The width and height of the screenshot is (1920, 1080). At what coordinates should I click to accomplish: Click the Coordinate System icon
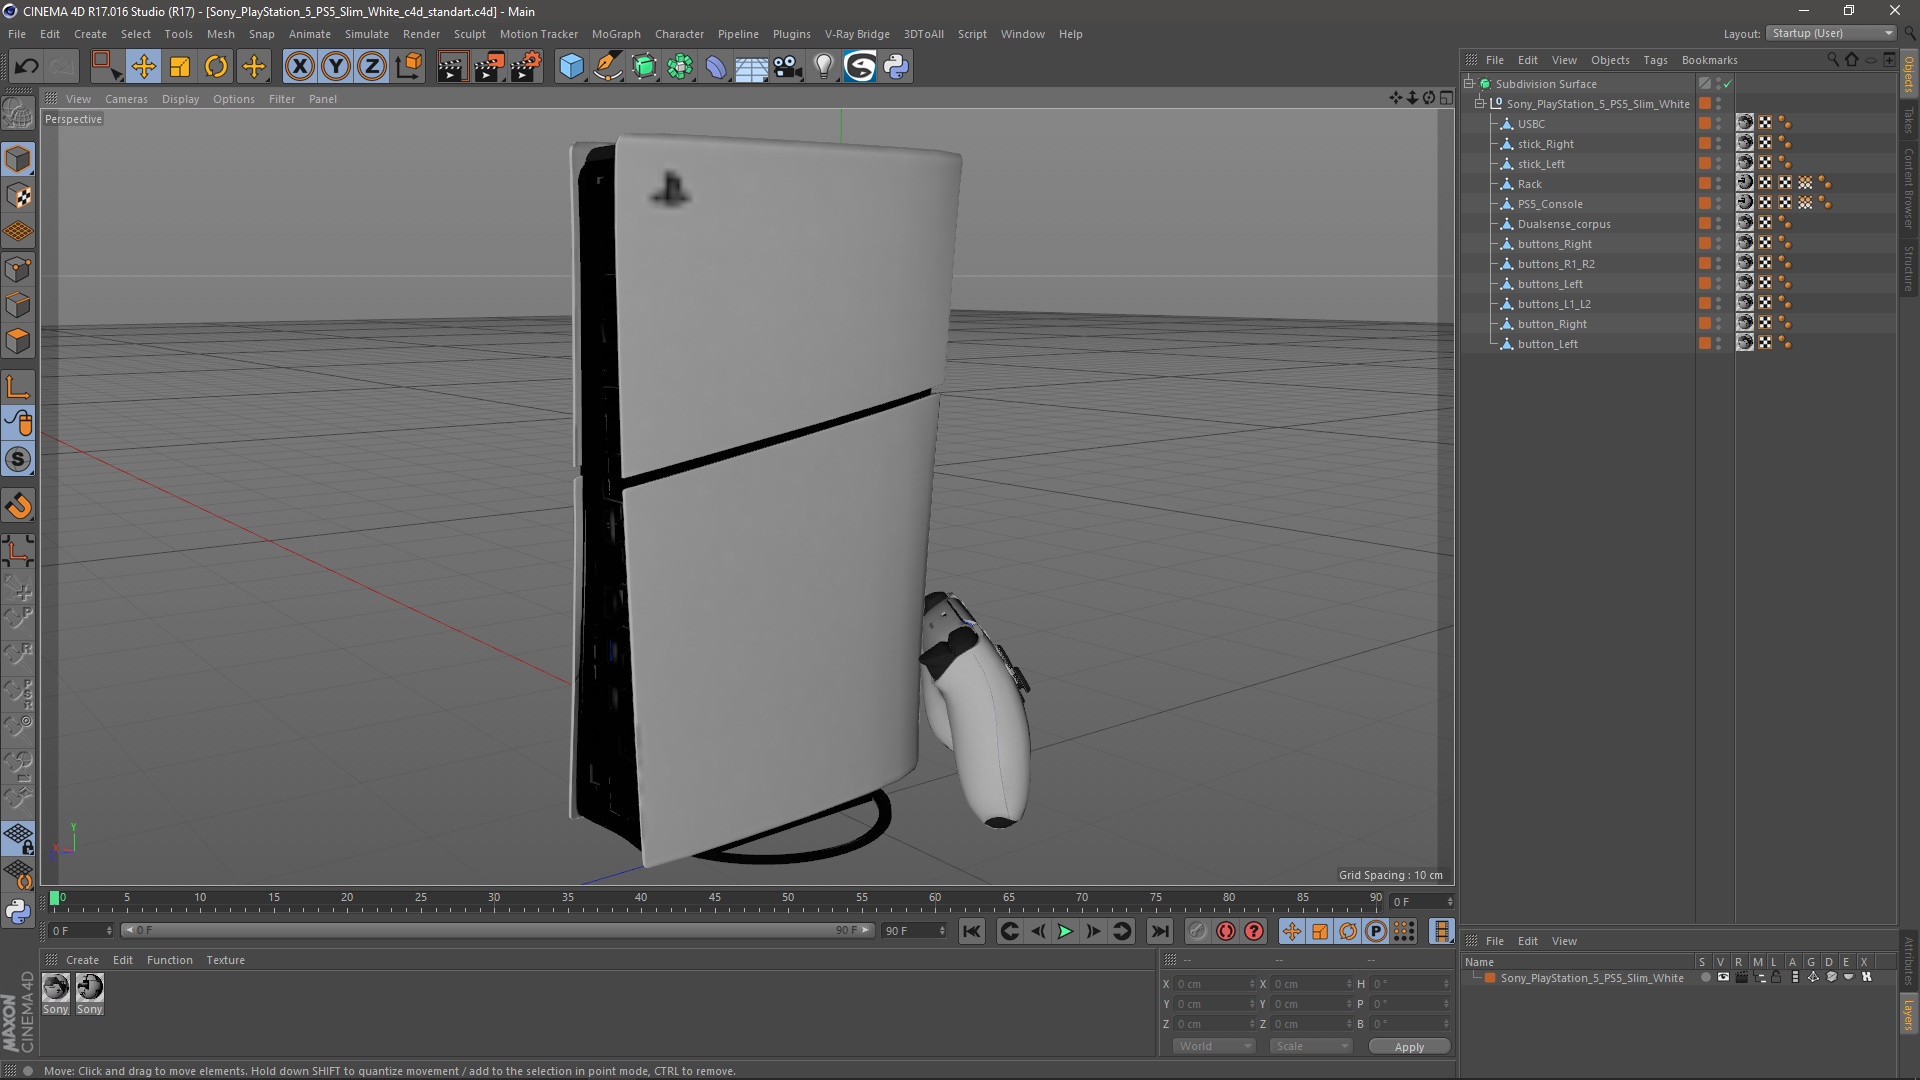409,67
